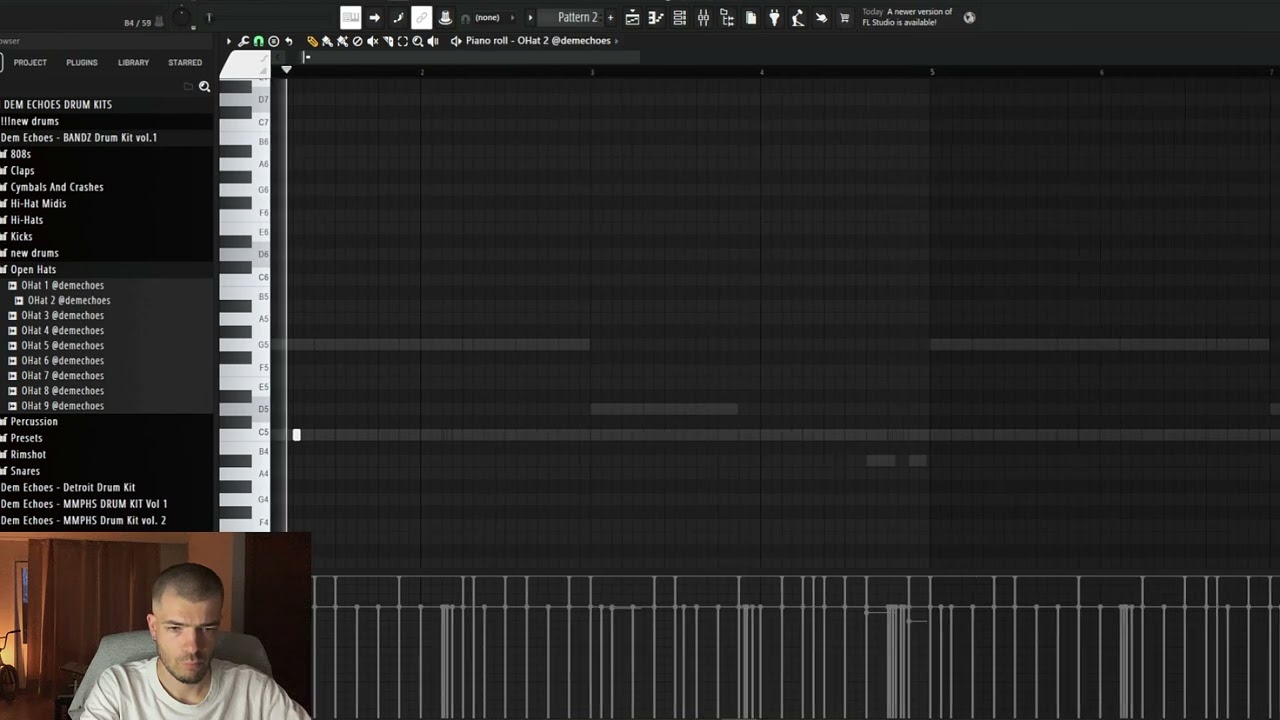Open the !!!new drums folder
The image size is (1280, 720).
pos(30,121)
